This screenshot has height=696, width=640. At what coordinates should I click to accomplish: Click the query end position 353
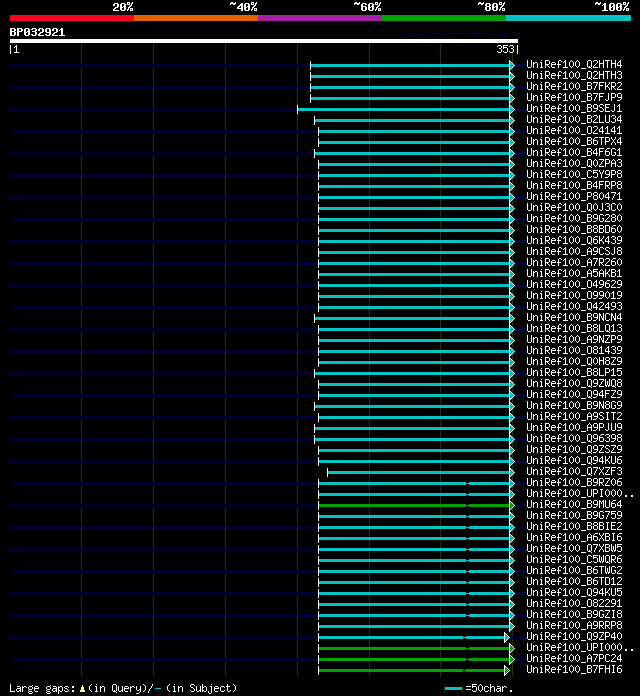pos(505,49)
